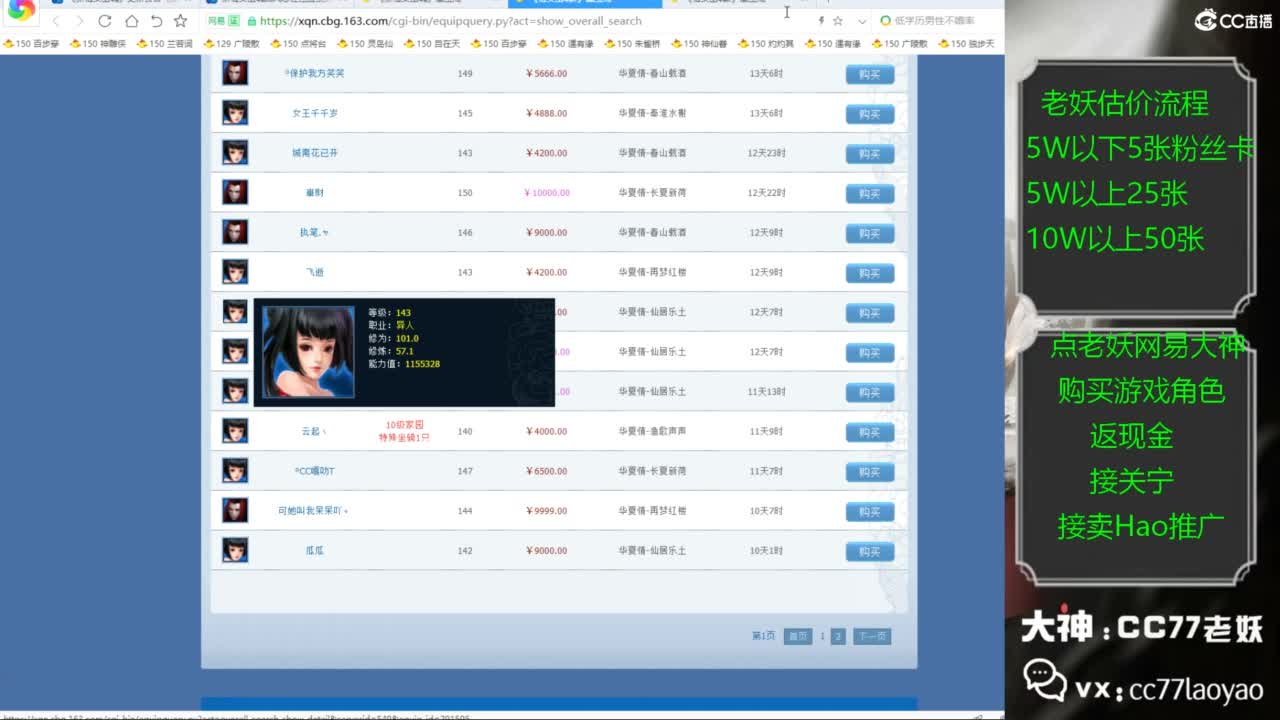This screenshot has width=1280, height=720.
Task: Click the next page (下一页) button
Action: 871,636
